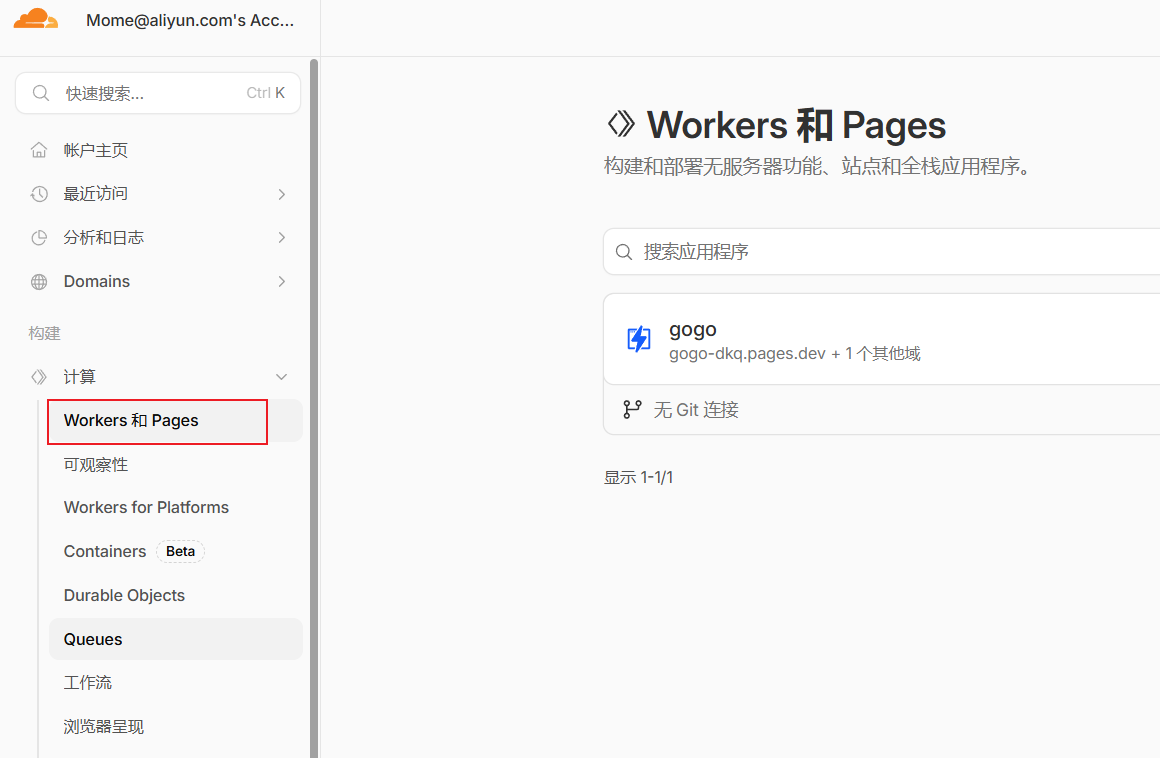Click the magnifier icon in 搜索应用程序
1160x758 pixels.
(x=624, y=252)
